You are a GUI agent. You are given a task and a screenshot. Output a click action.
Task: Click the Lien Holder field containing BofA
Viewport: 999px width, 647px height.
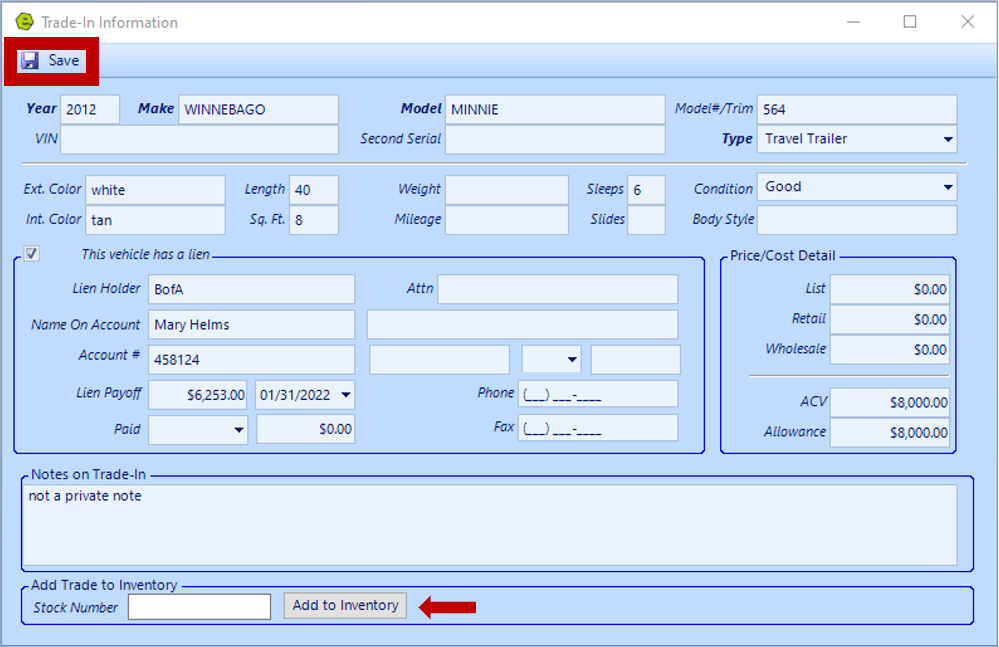click(x=252, y=289)
